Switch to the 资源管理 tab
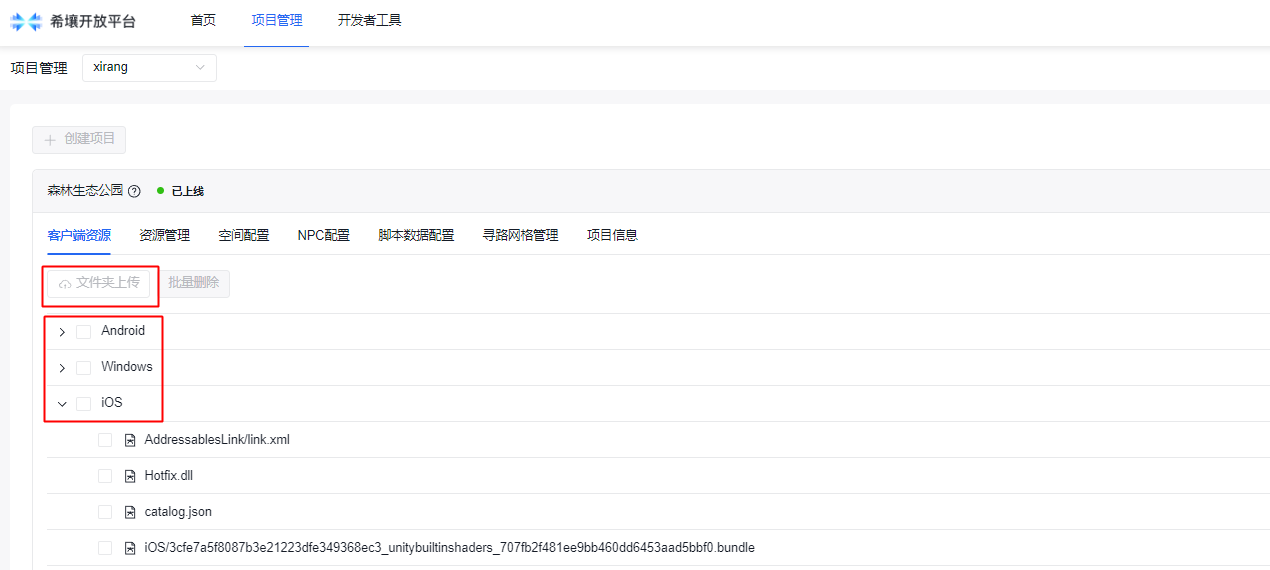This screenshot has height=570, width=1270. coord(164,236)
